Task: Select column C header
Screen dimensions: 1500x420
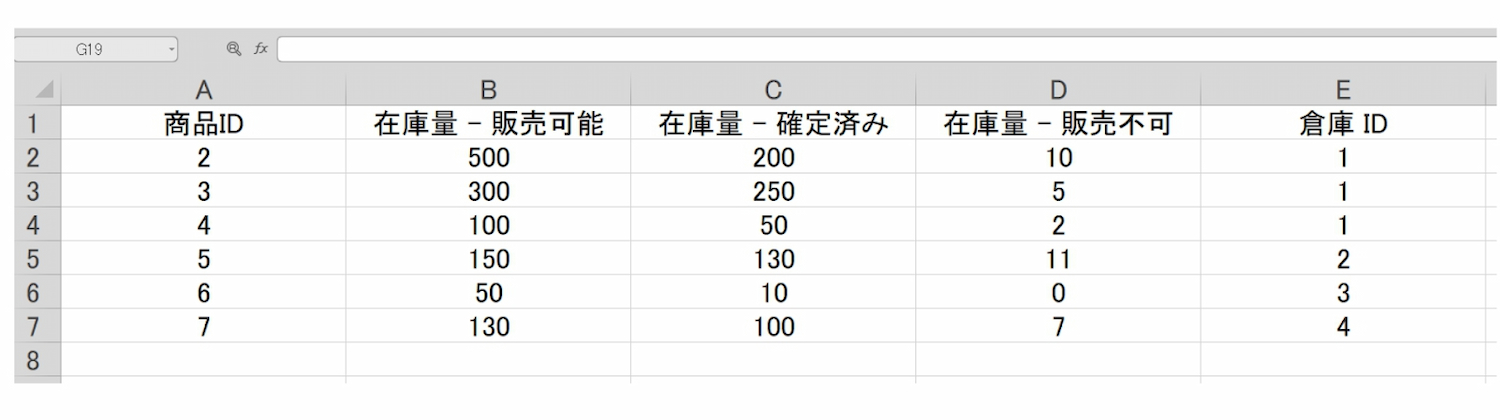Action: pyautogui.click(x=773, y=91)
